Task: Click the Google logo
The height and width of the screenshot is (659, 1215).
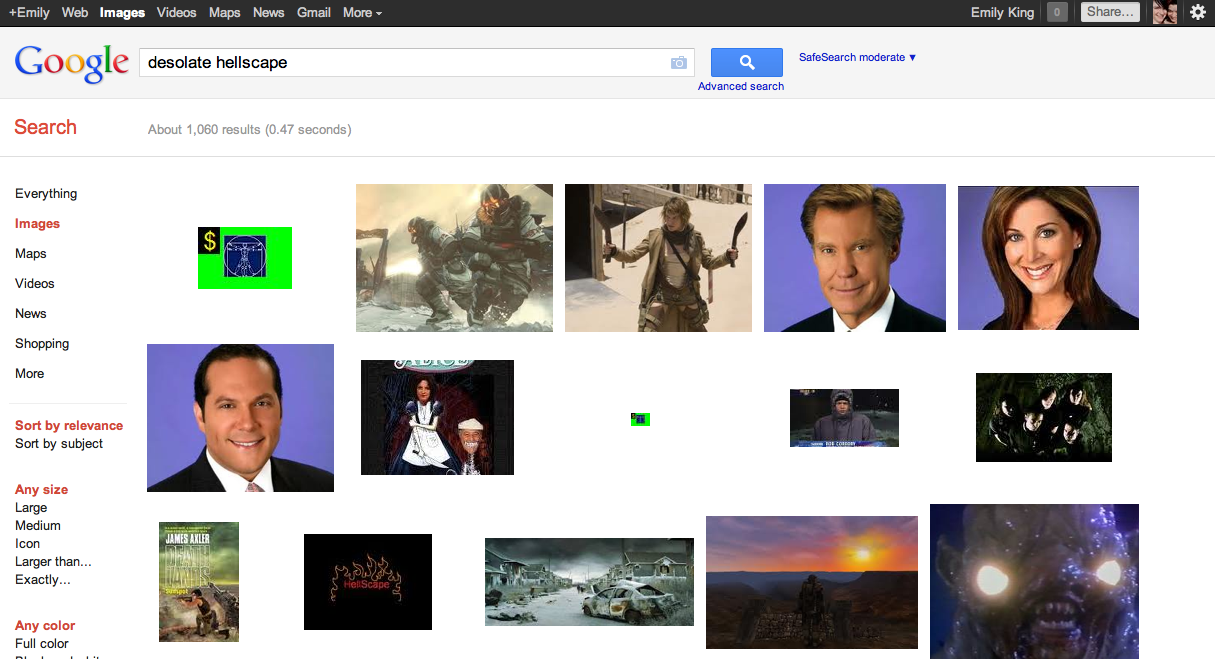Action: (71, 64)
